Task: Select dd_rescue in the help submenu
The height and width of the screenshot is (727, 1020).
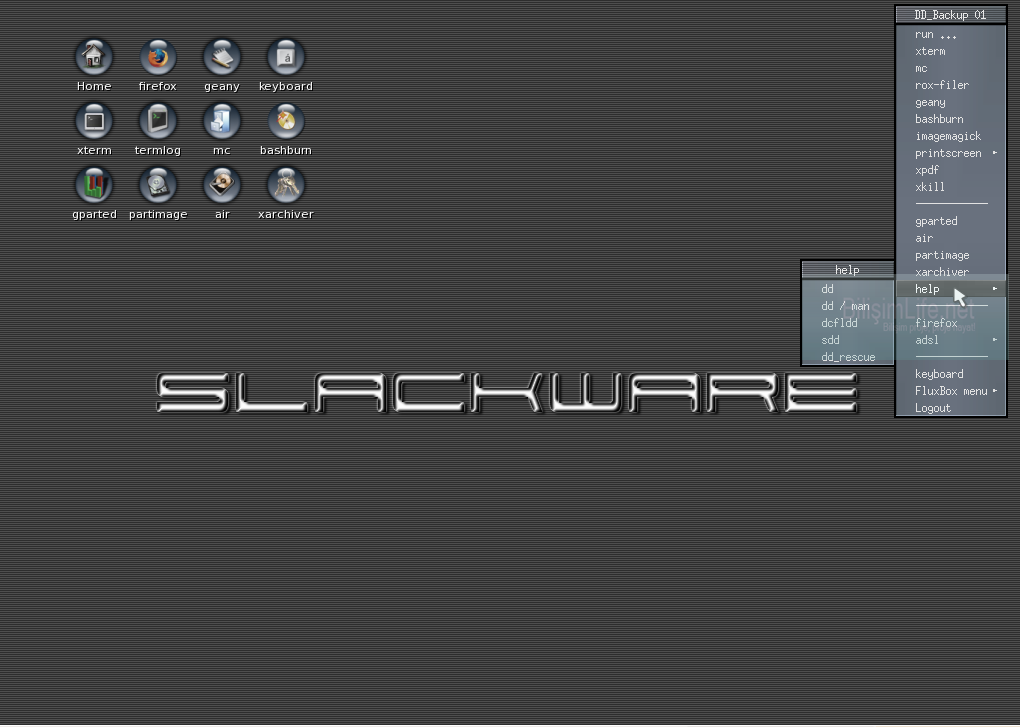Action: 848,356
